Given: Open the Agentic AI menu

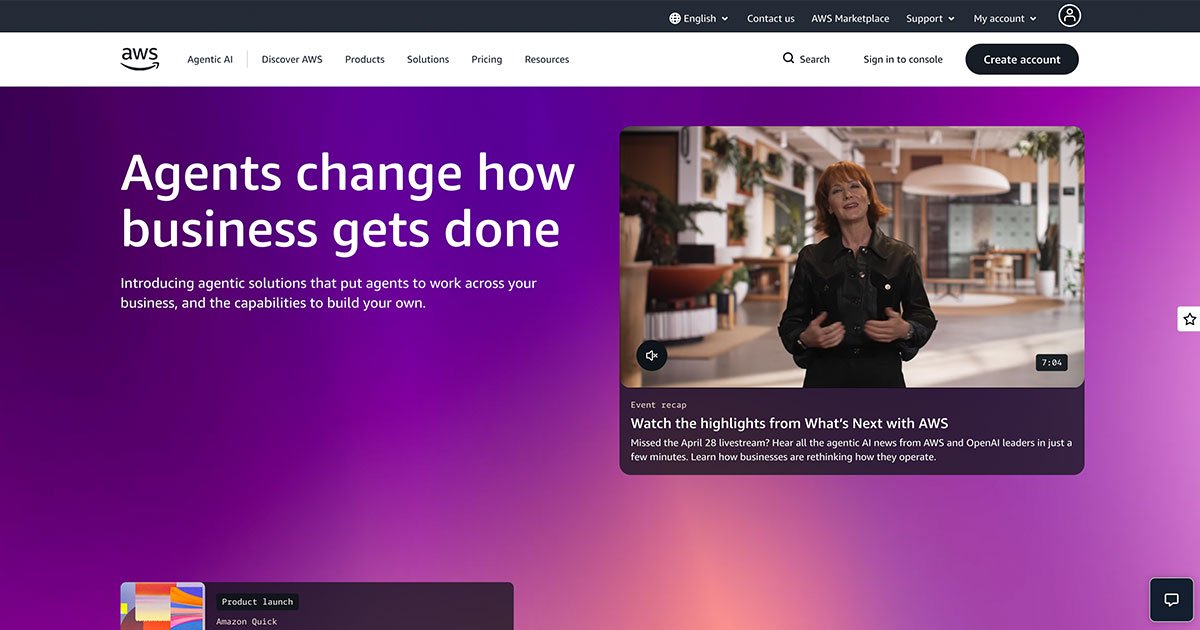Looking at the screenshot, I should [210, 59].
